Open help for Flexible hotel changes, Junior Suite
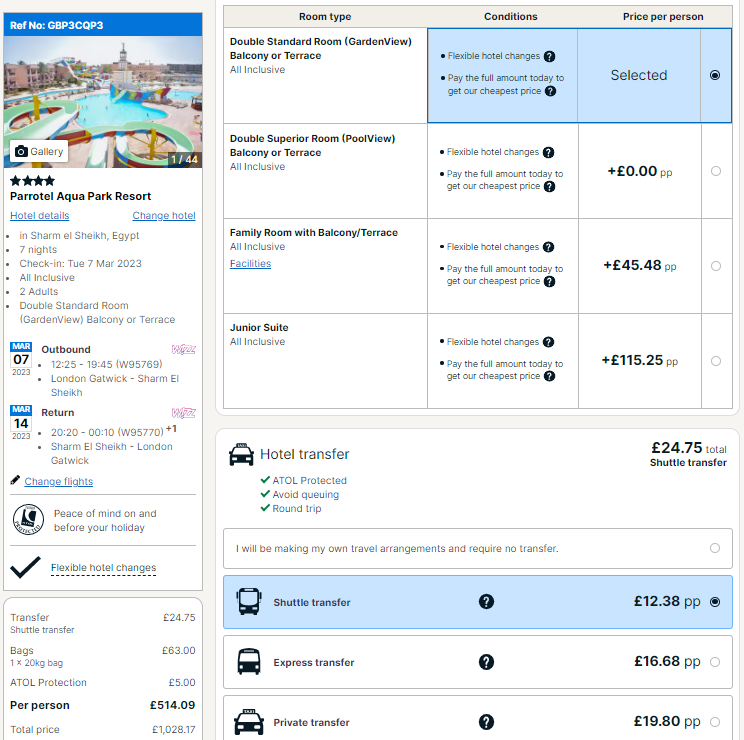 click(549, 342)
